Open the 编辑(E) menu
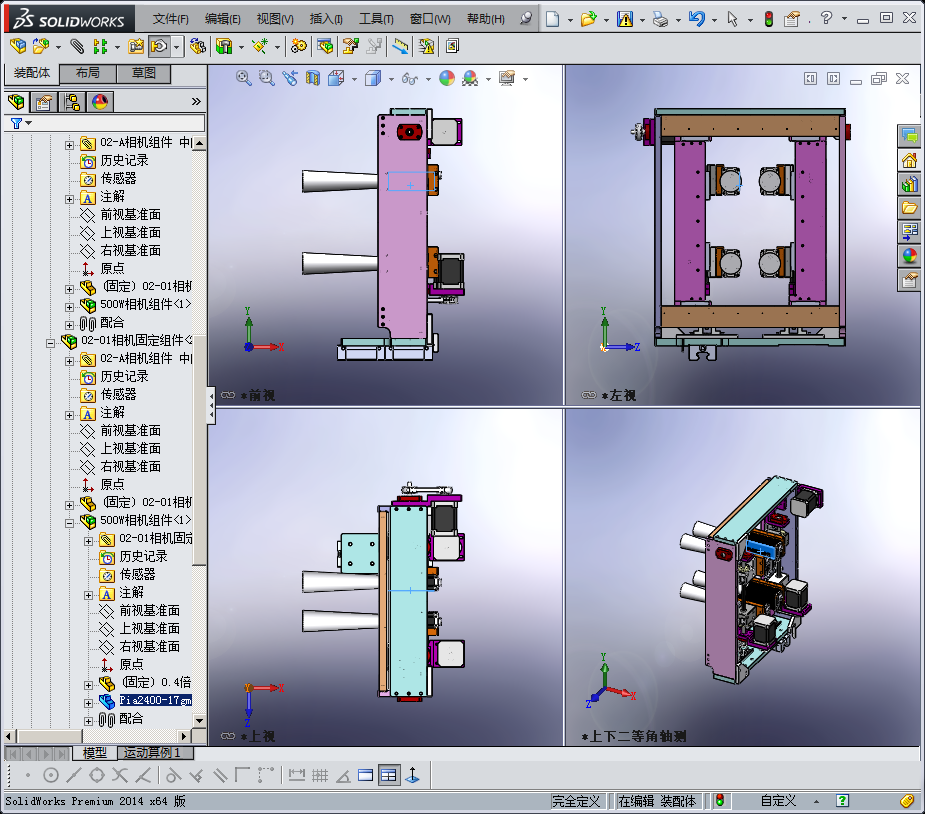925x814 pixels. coord(222,19)
